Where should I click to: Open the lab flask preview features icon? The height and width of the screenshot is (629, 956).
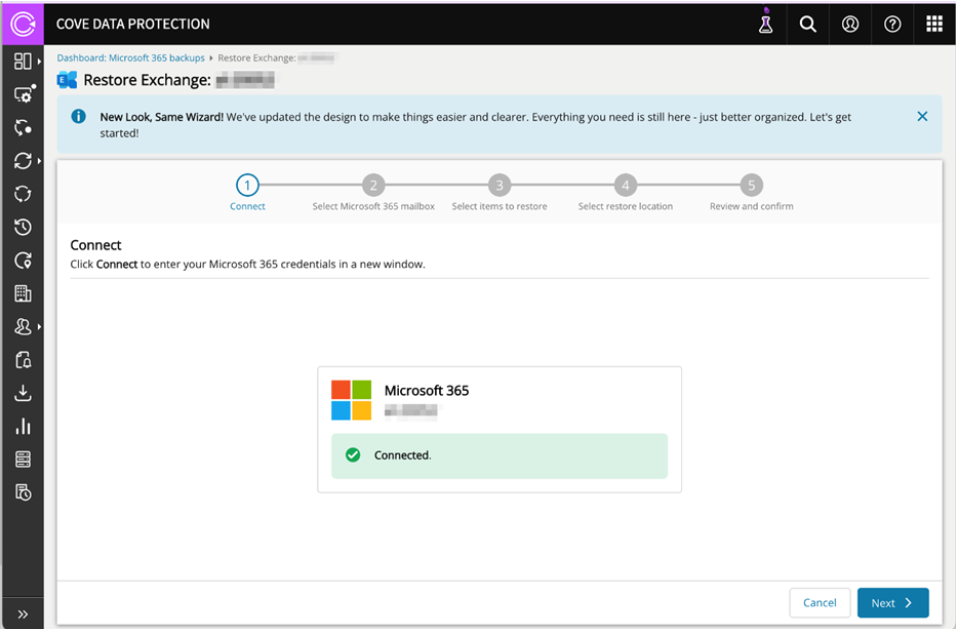click(766, 23)
